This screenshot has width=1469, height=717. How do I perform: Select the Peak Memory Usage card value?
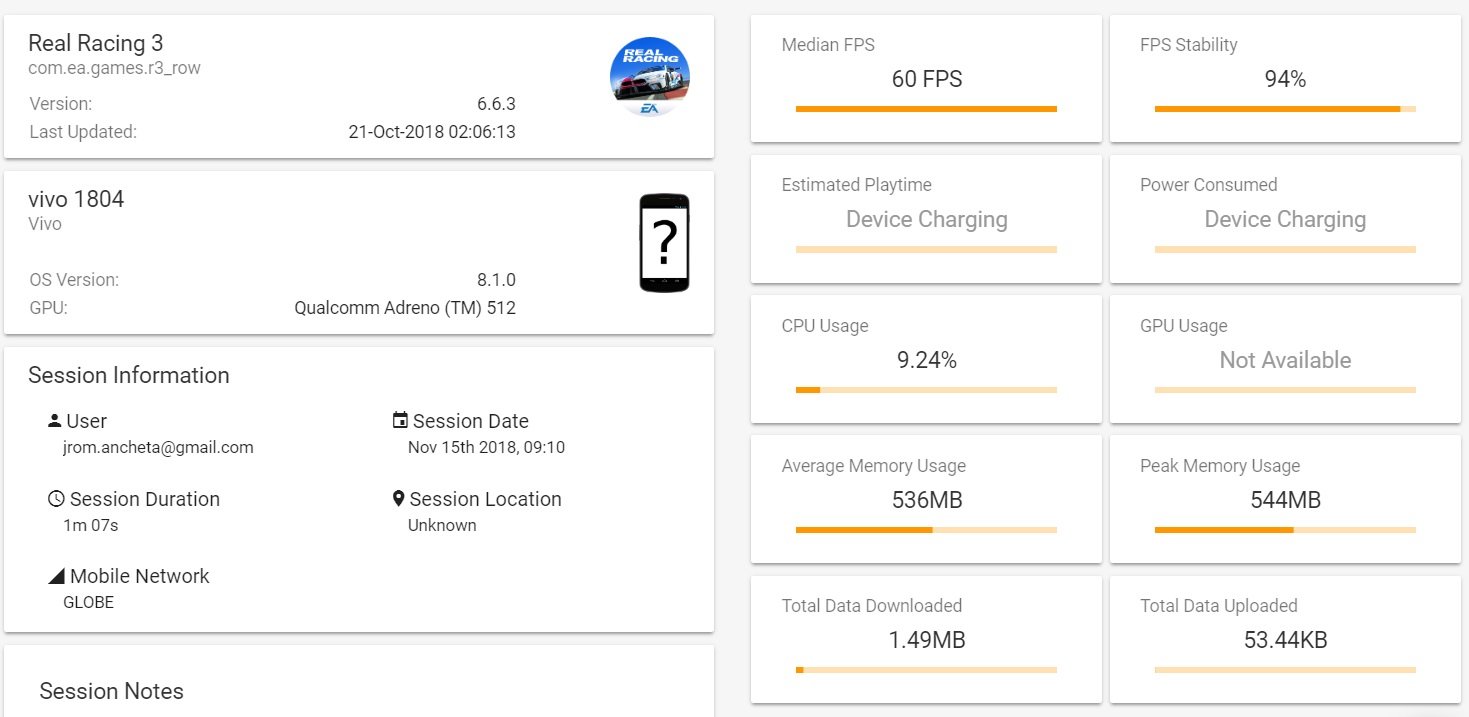(1285, 500)
